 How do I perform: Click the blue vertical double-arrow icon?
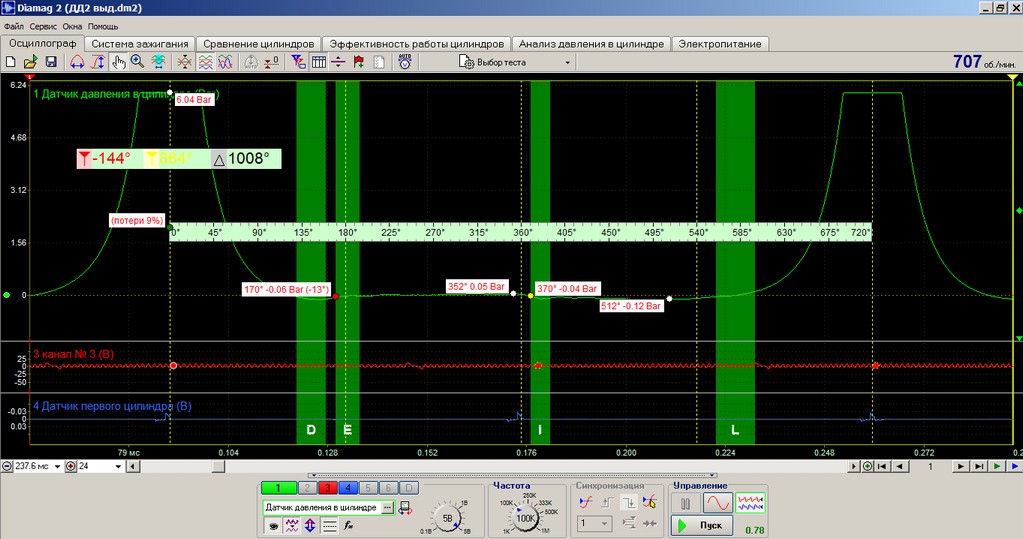(310, 525)
